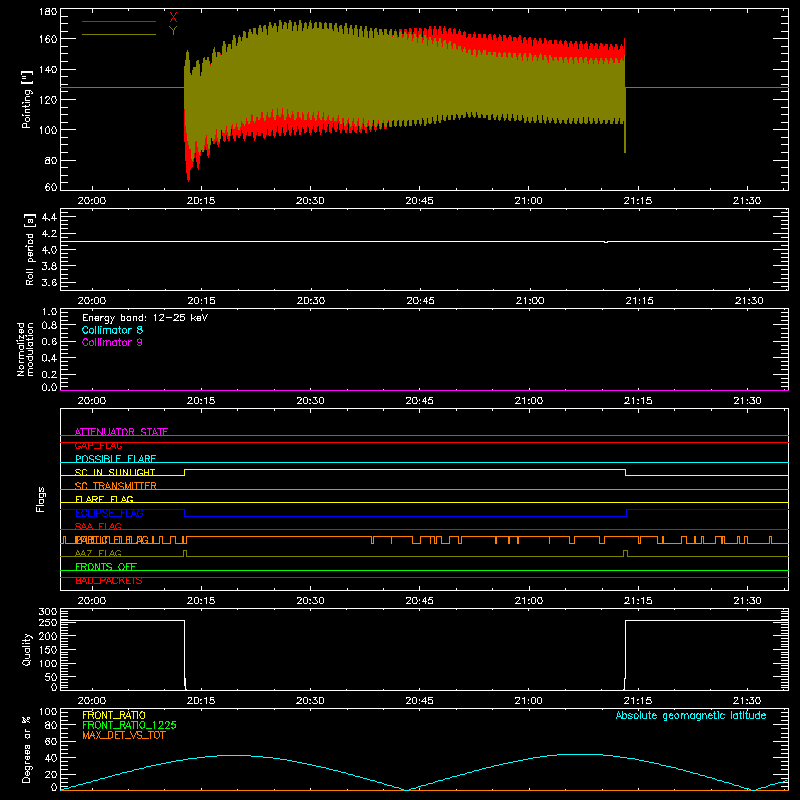Click the 1.0 tick on Normalized modulation axis
Image resolution: width=800 pixels, height=800 pixels.
pyautogui.click(x=49, y=312)
